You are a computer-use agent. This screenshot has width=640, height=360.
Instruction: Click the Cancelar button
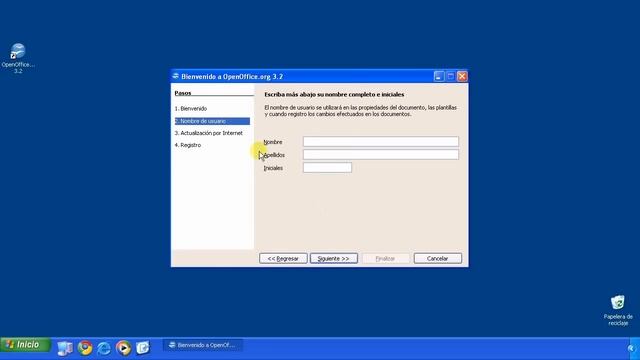pyautogui.click(x=438, y=258)
